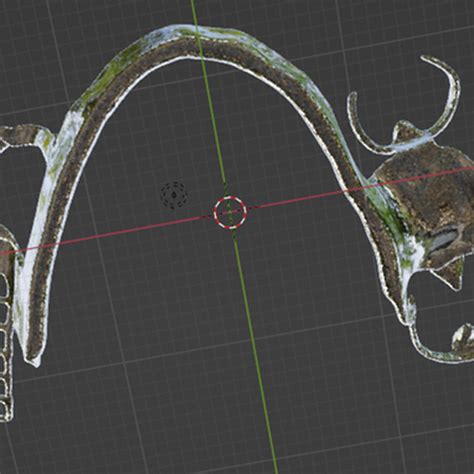This screenshot has width=474, height=474.
Task: Select the arch mesh at its apex
Action: tap(200, 42)
